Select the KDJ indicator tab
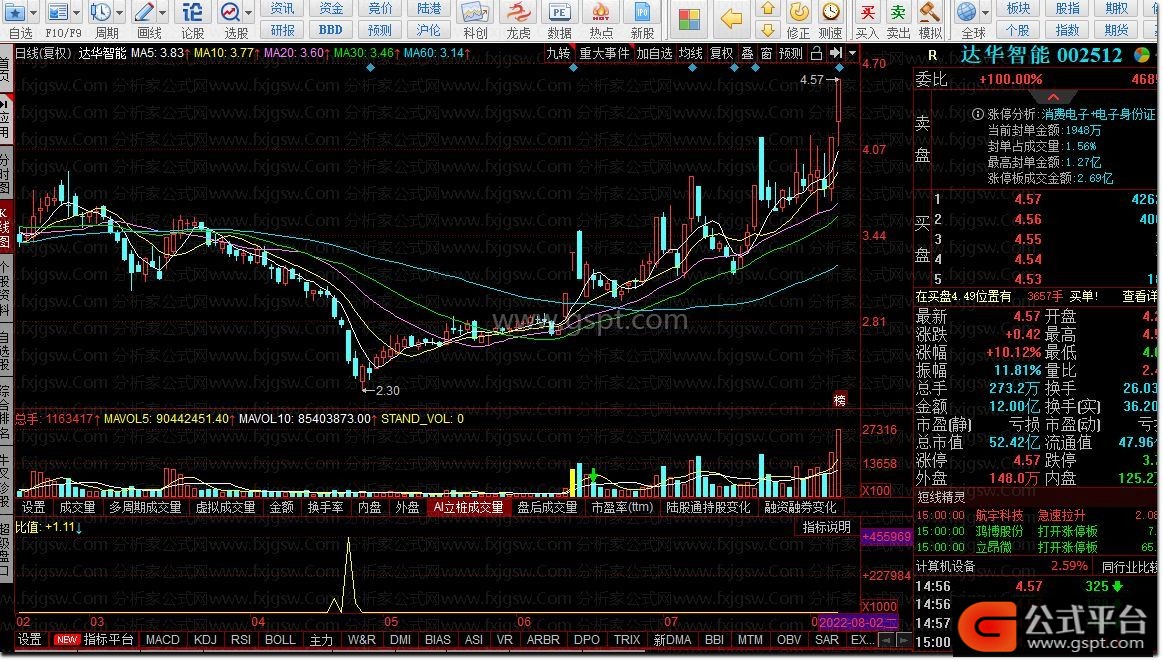 pyautogui.click(x=205, y=640)
